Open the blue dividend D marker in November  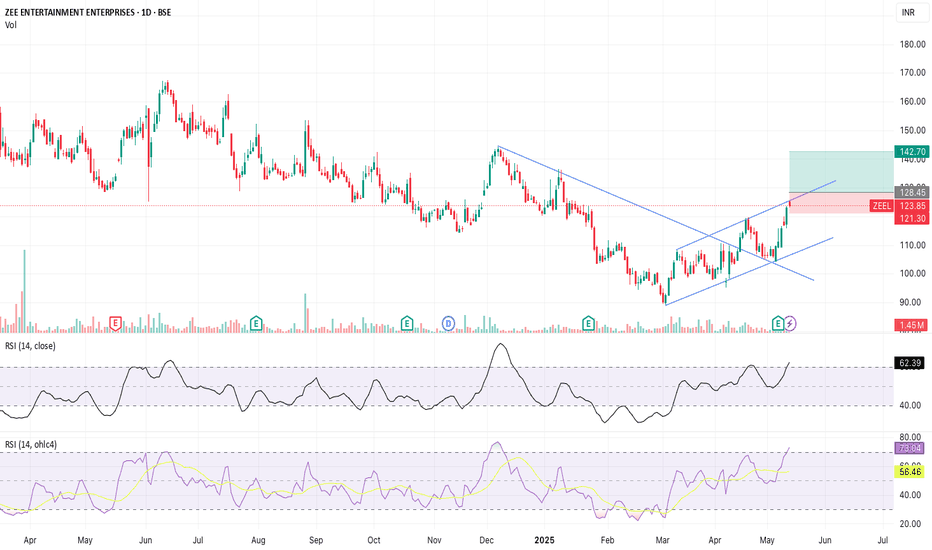448,323
